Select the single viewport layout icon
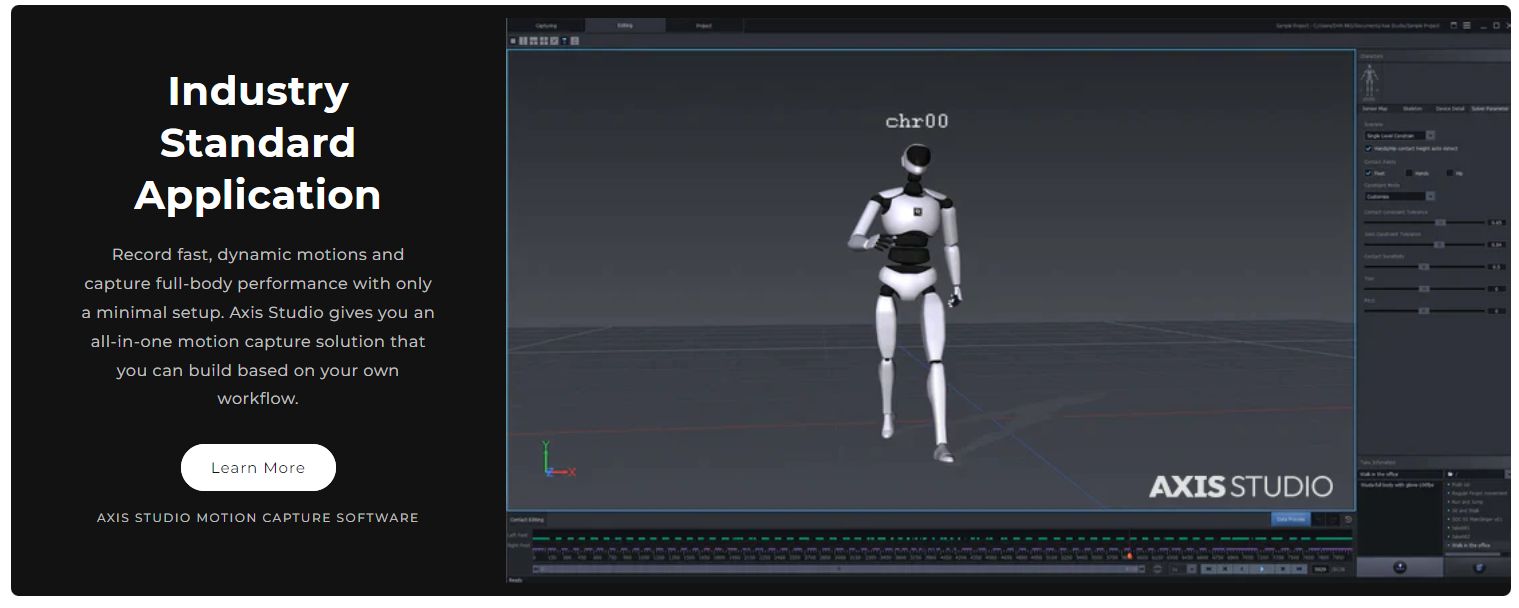Viewport: 1519px width, 608px height. click(x=513, y=41)
